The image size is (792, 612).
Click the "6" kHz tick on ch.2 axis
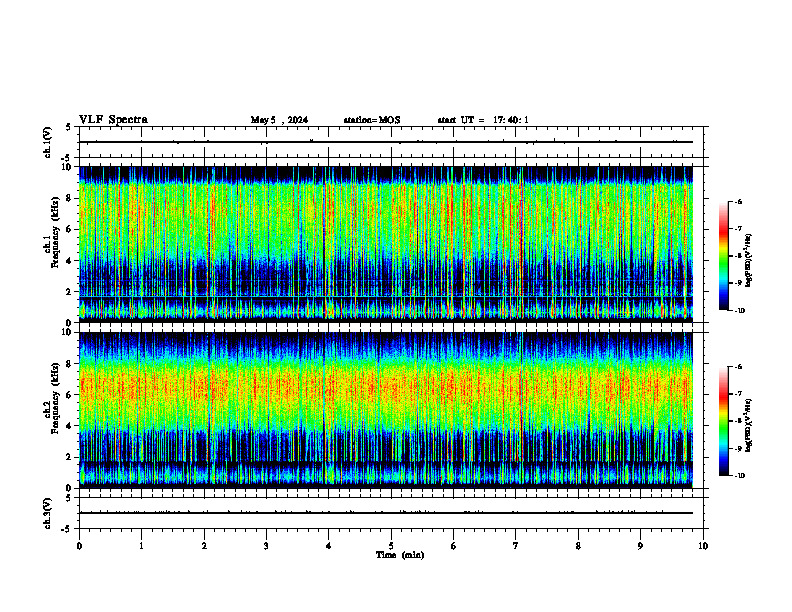coord(69,394)
